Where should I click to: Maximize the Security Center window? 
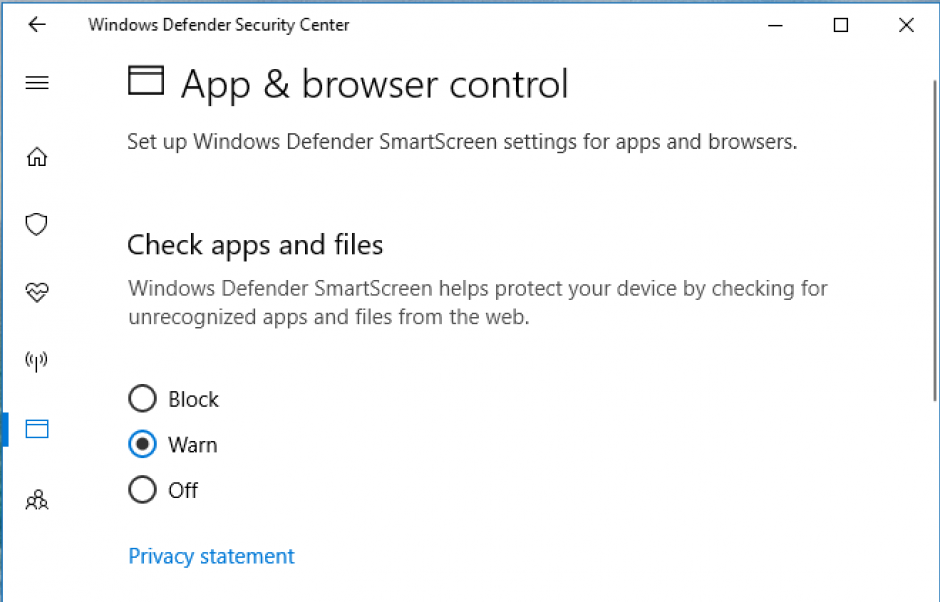(840, 25)
